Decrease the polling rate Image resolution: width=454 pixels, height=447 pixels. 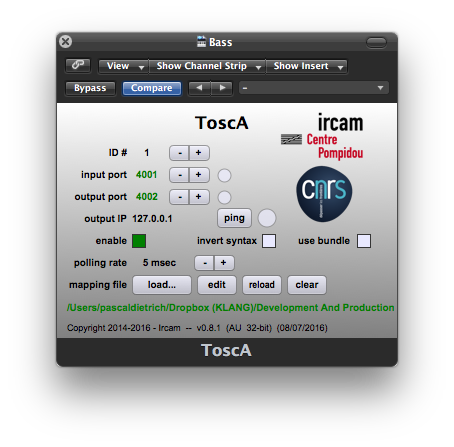pyautogui.click(x=205, y=263)
